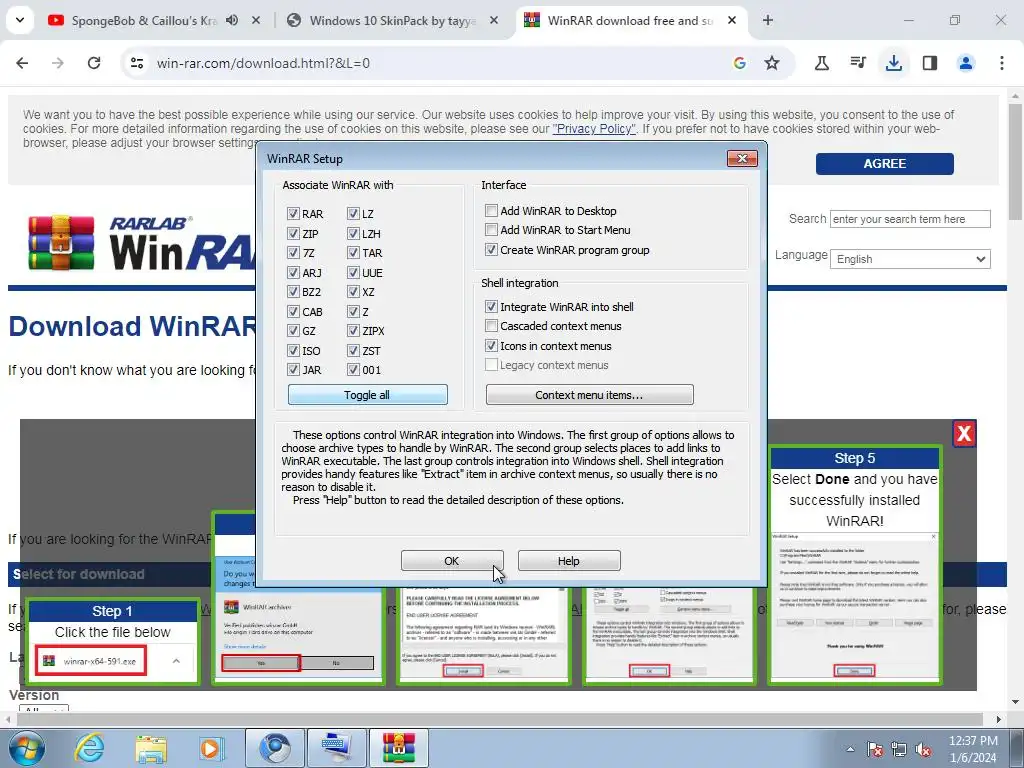
Task: Expand the winrar-x64-591.exe download chevron
Action: (176, 661)
